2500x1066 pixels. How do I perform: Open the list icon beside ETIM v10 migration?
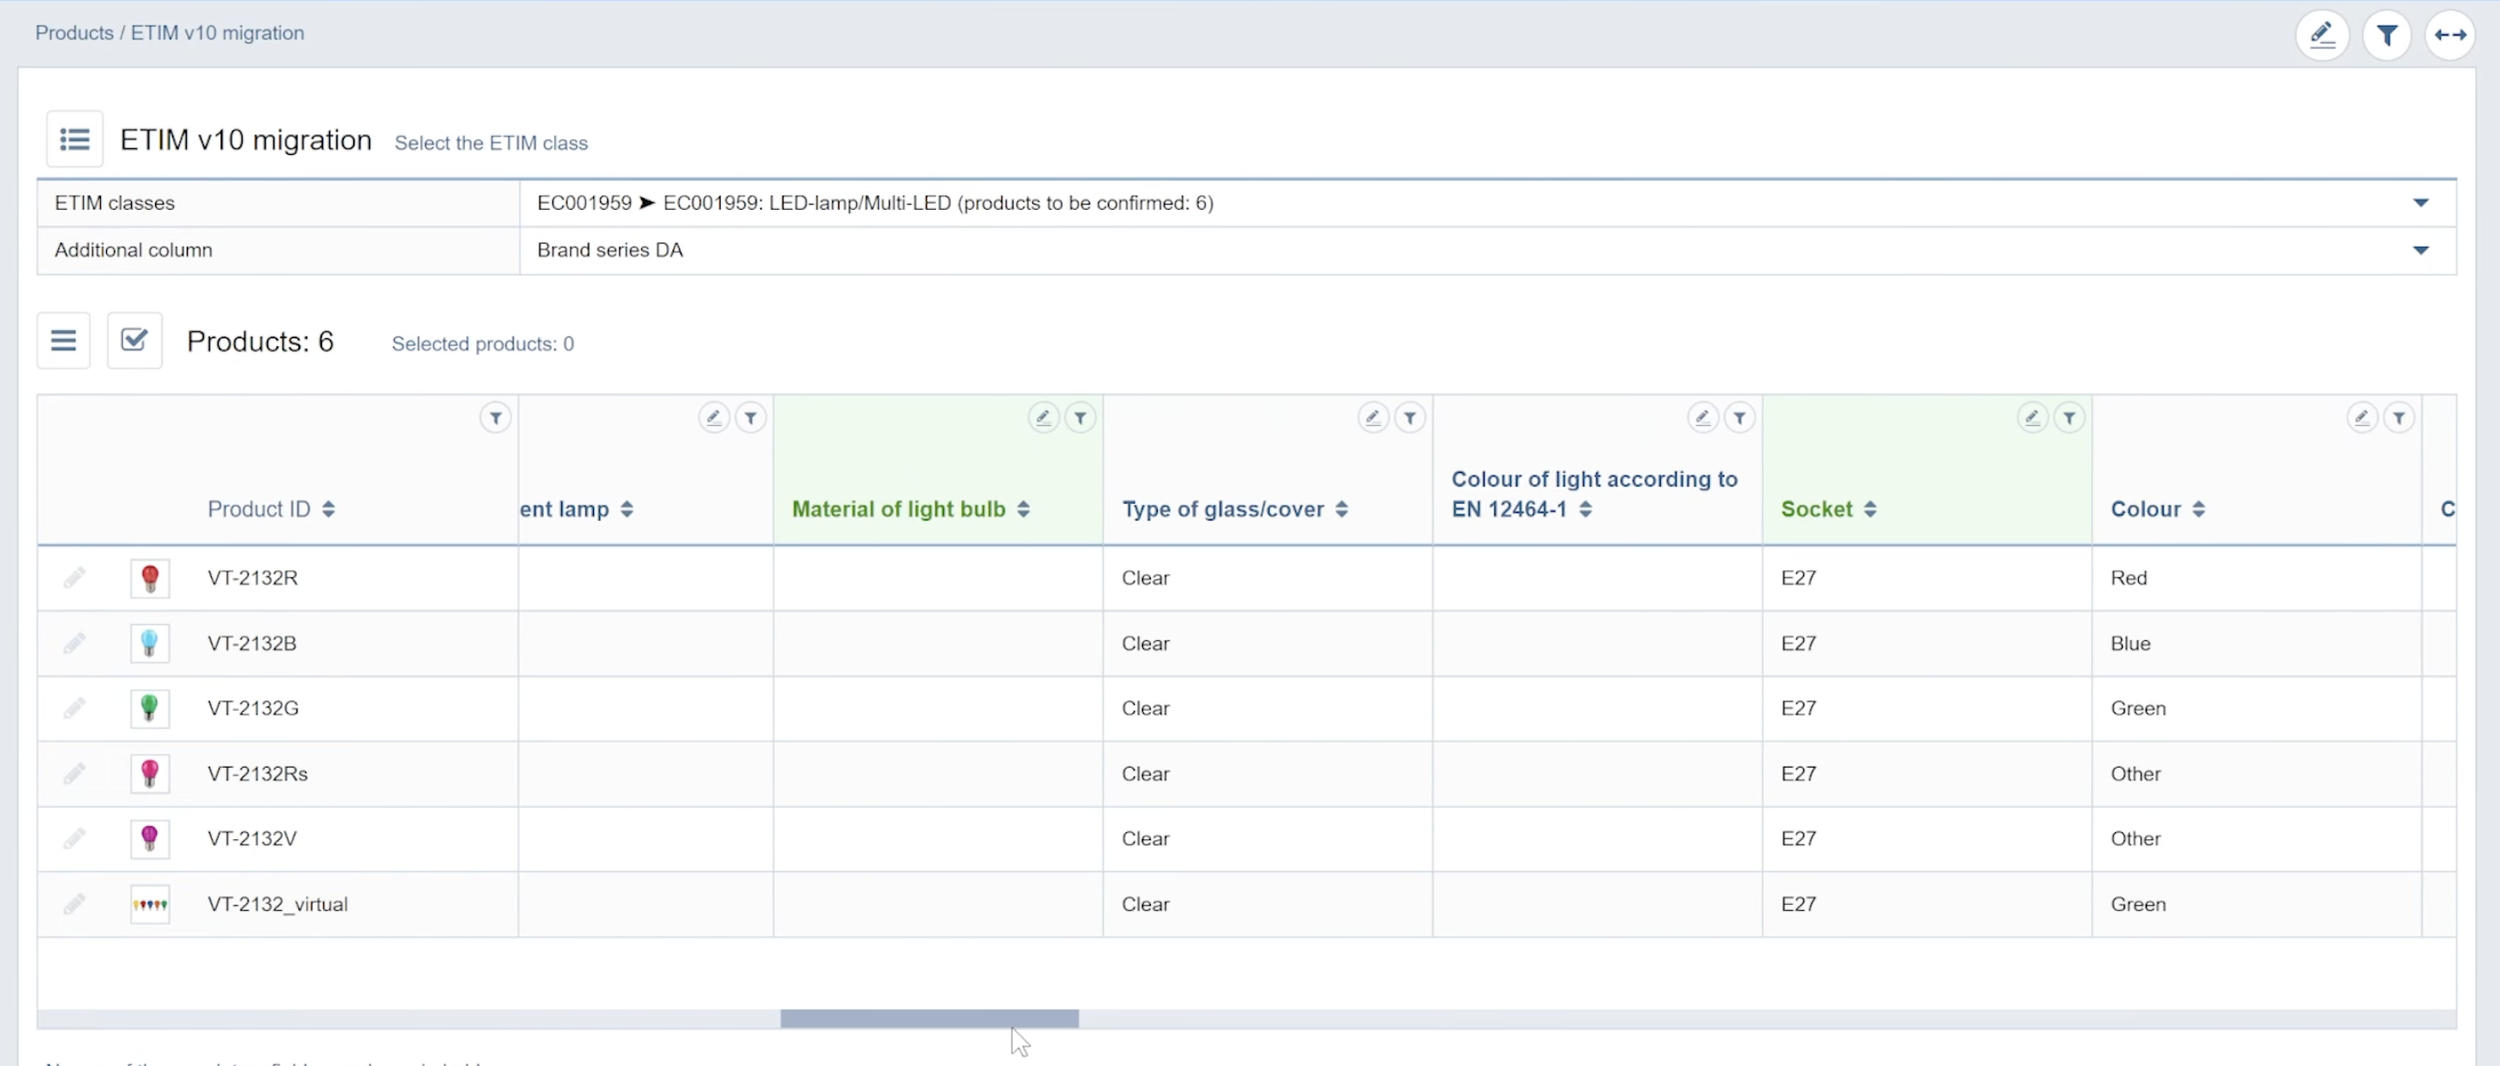(75, 139)
